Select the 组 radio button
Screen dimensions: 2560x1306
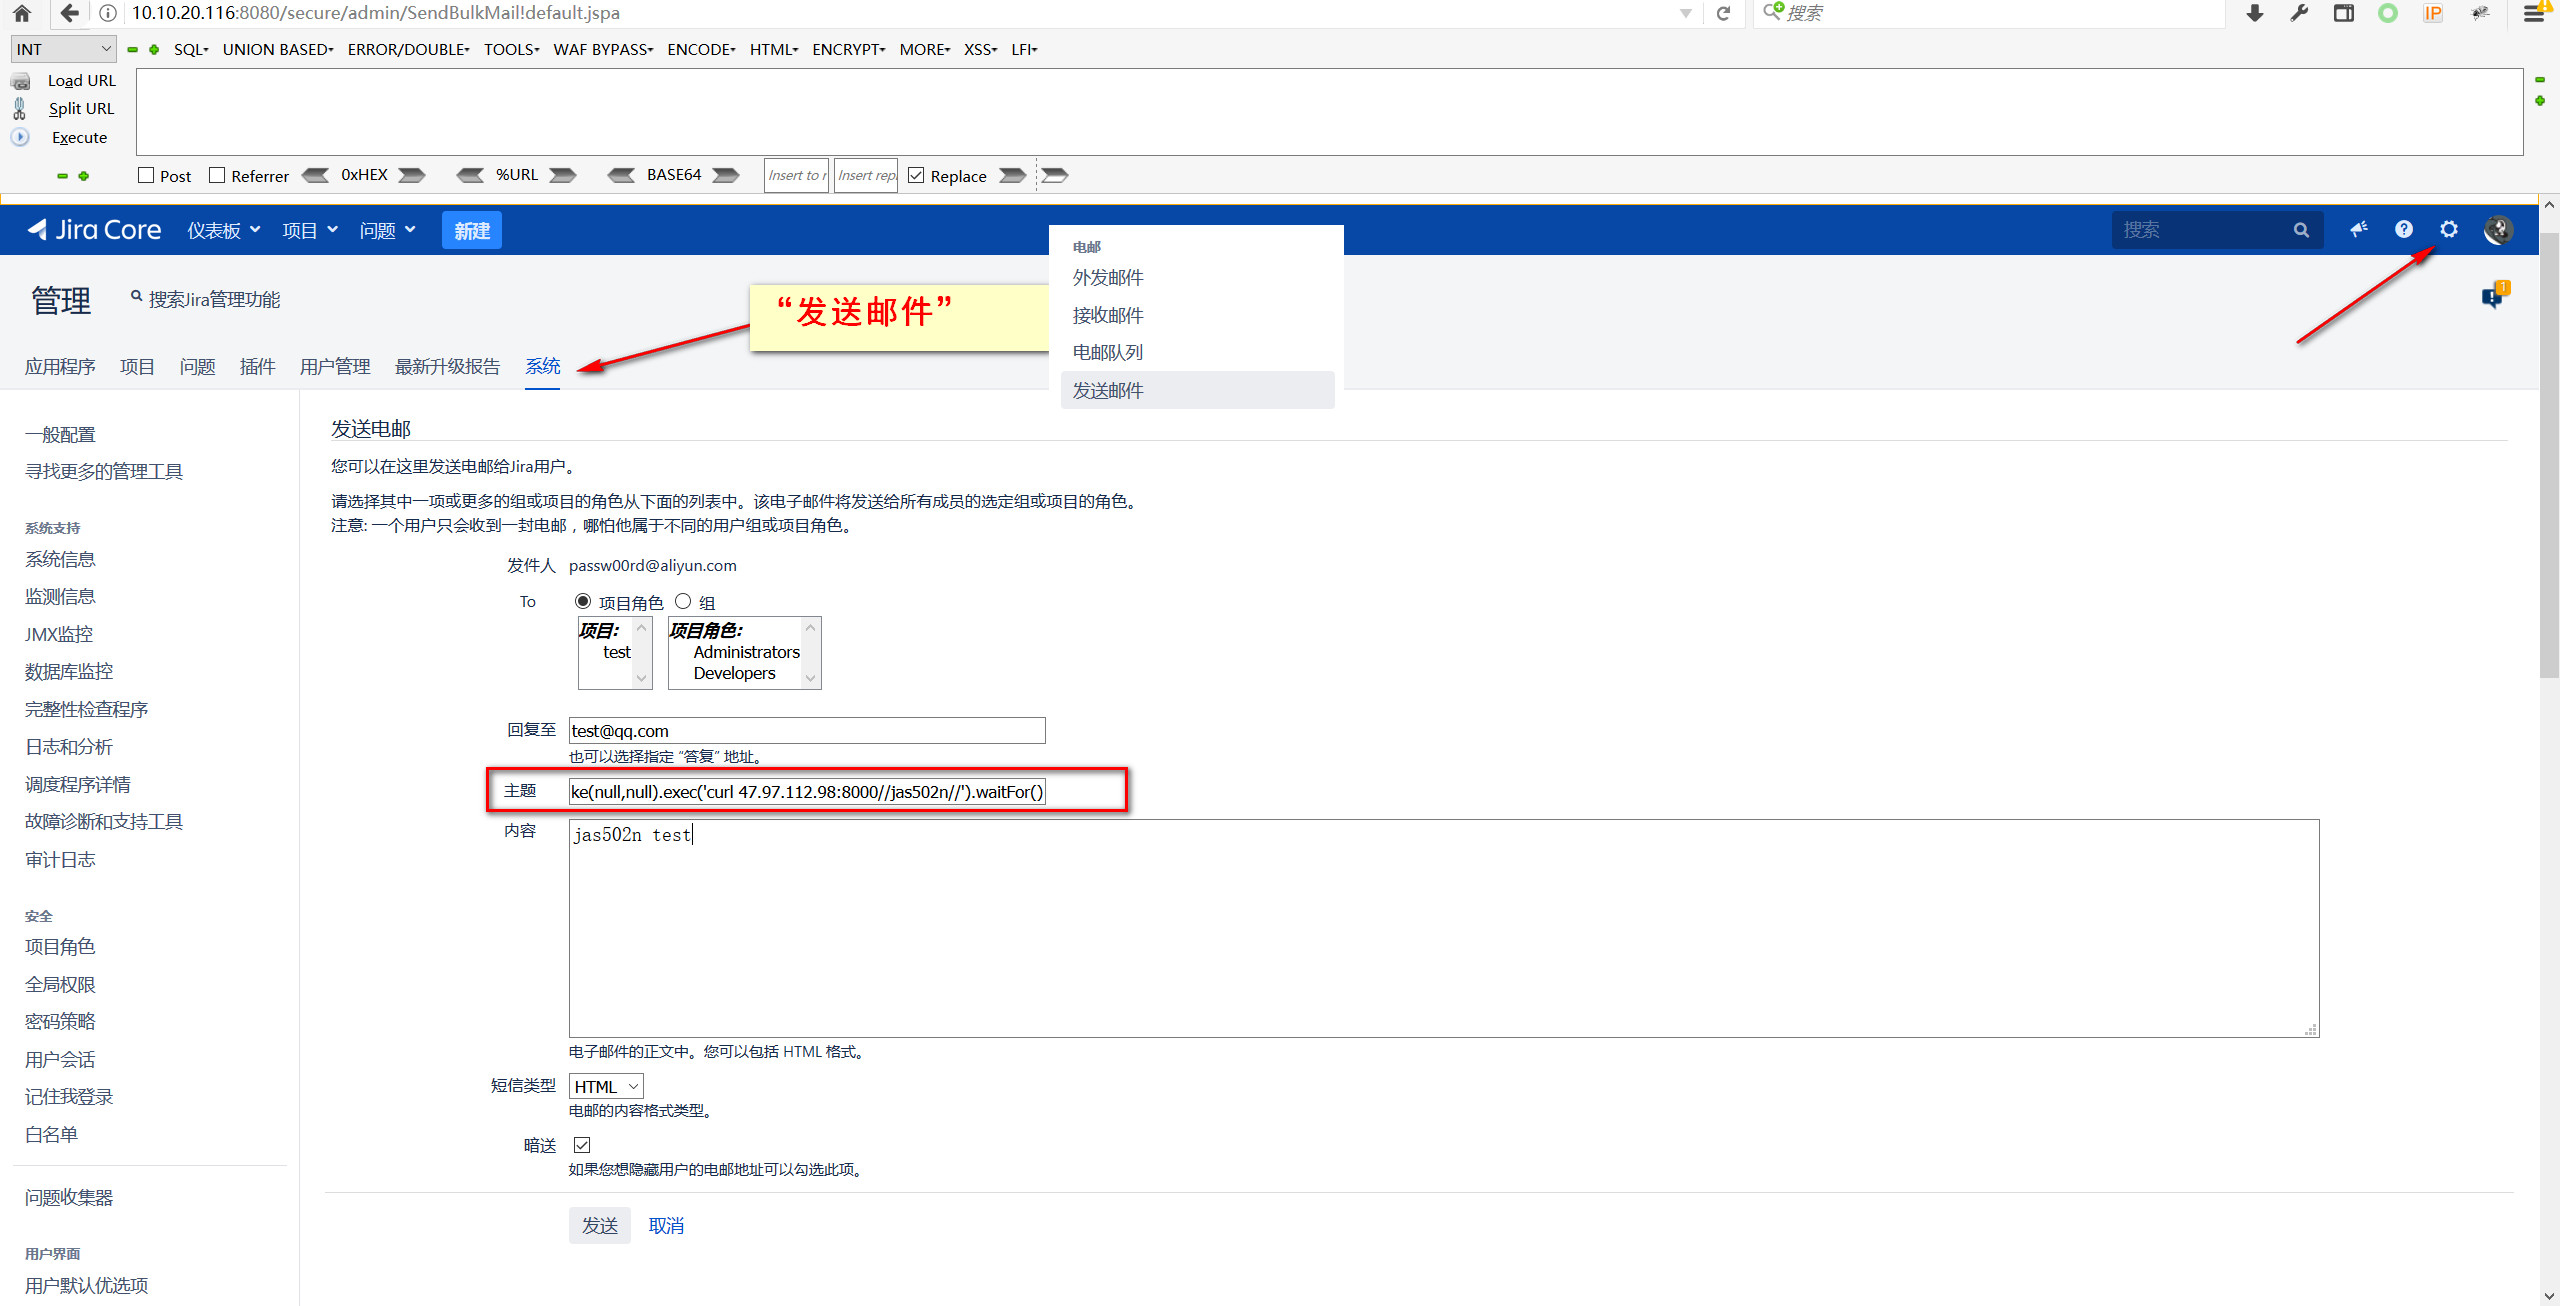pyautogui.click(x=683, y=601)
